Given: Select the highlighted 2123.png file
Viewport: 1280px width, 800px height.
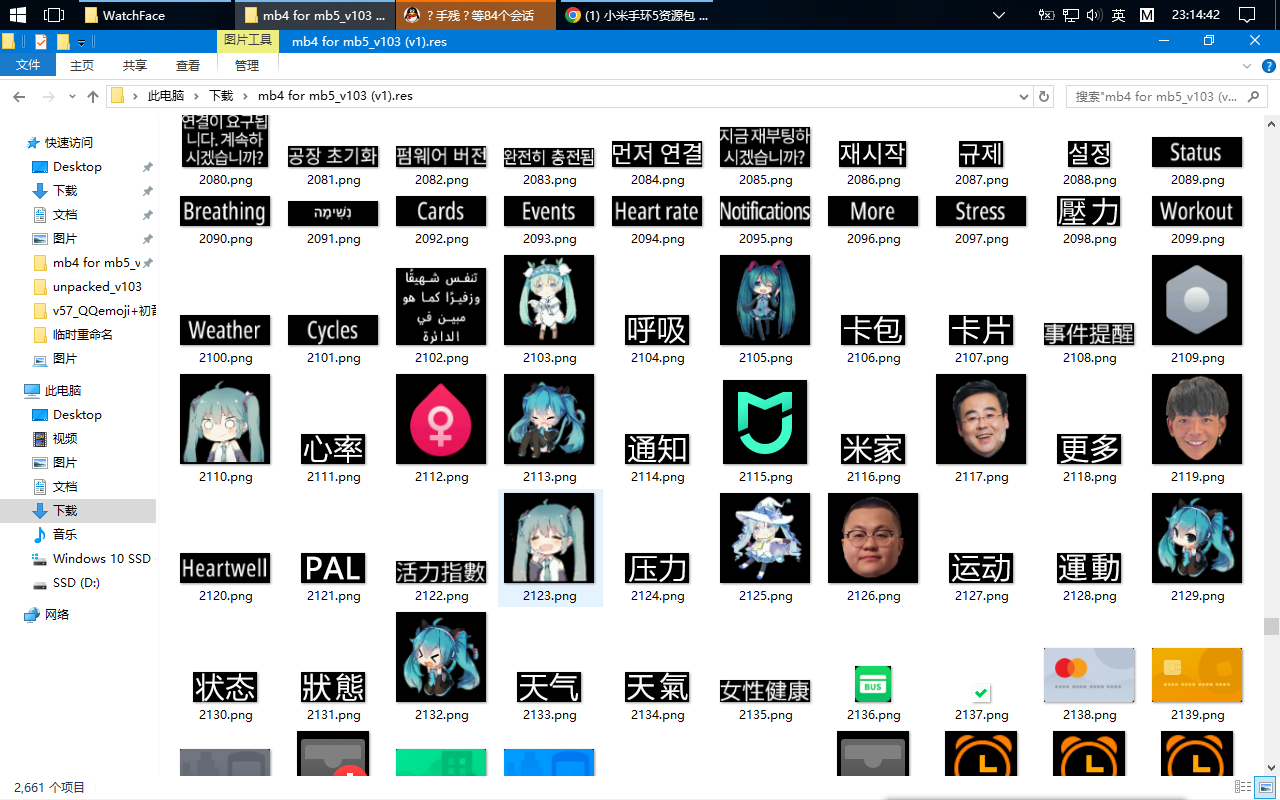Looking at the screenshot, I should click(x=549, y=548).
